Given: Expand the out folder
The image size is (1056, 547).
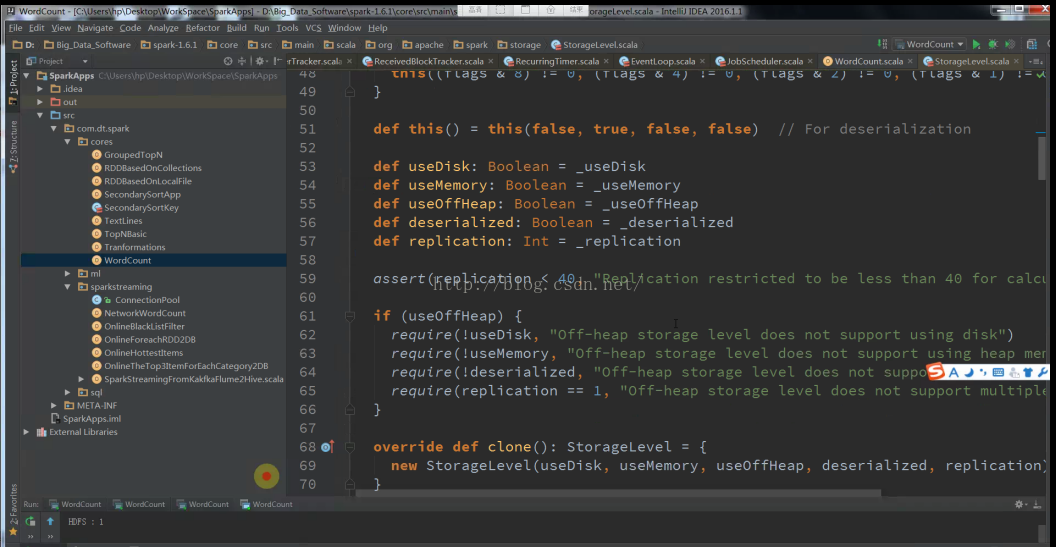Looking at the screenshot, I should [x=40, y=102].
